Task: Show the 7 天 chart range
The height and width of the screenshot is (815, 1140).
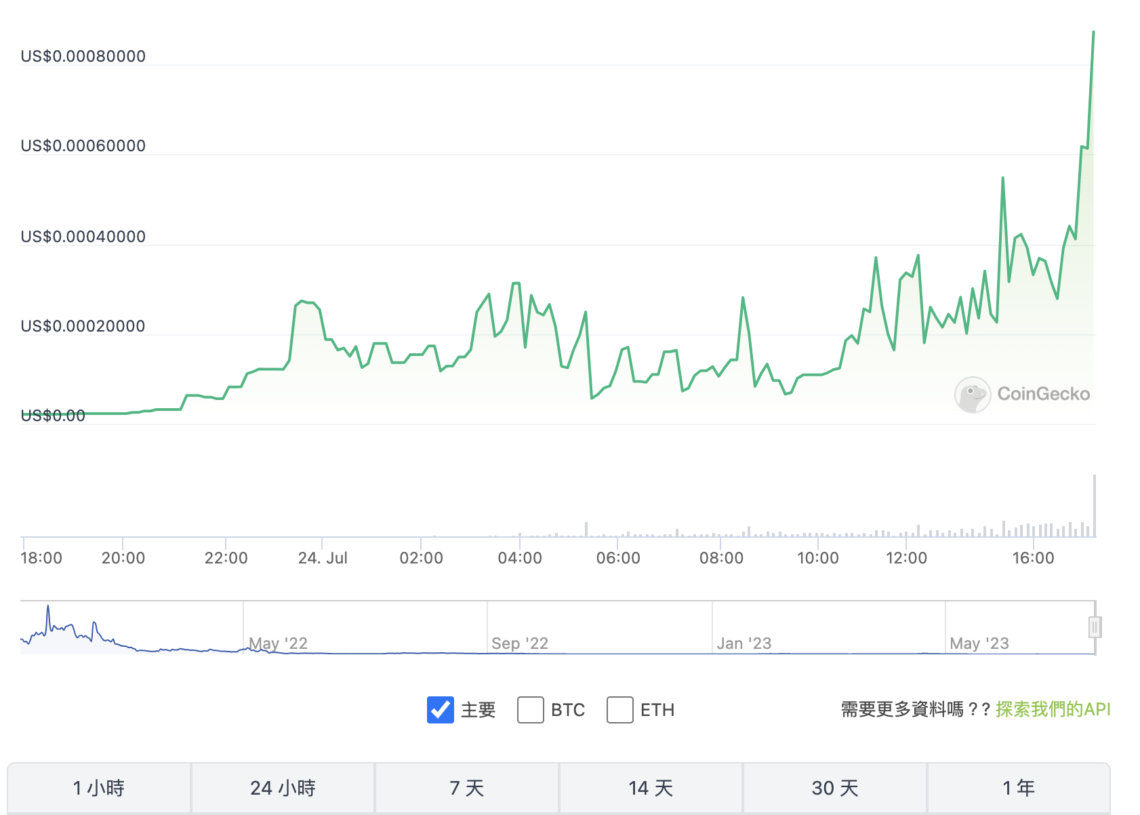Action: pyautogui.click(x=467, y=788)
